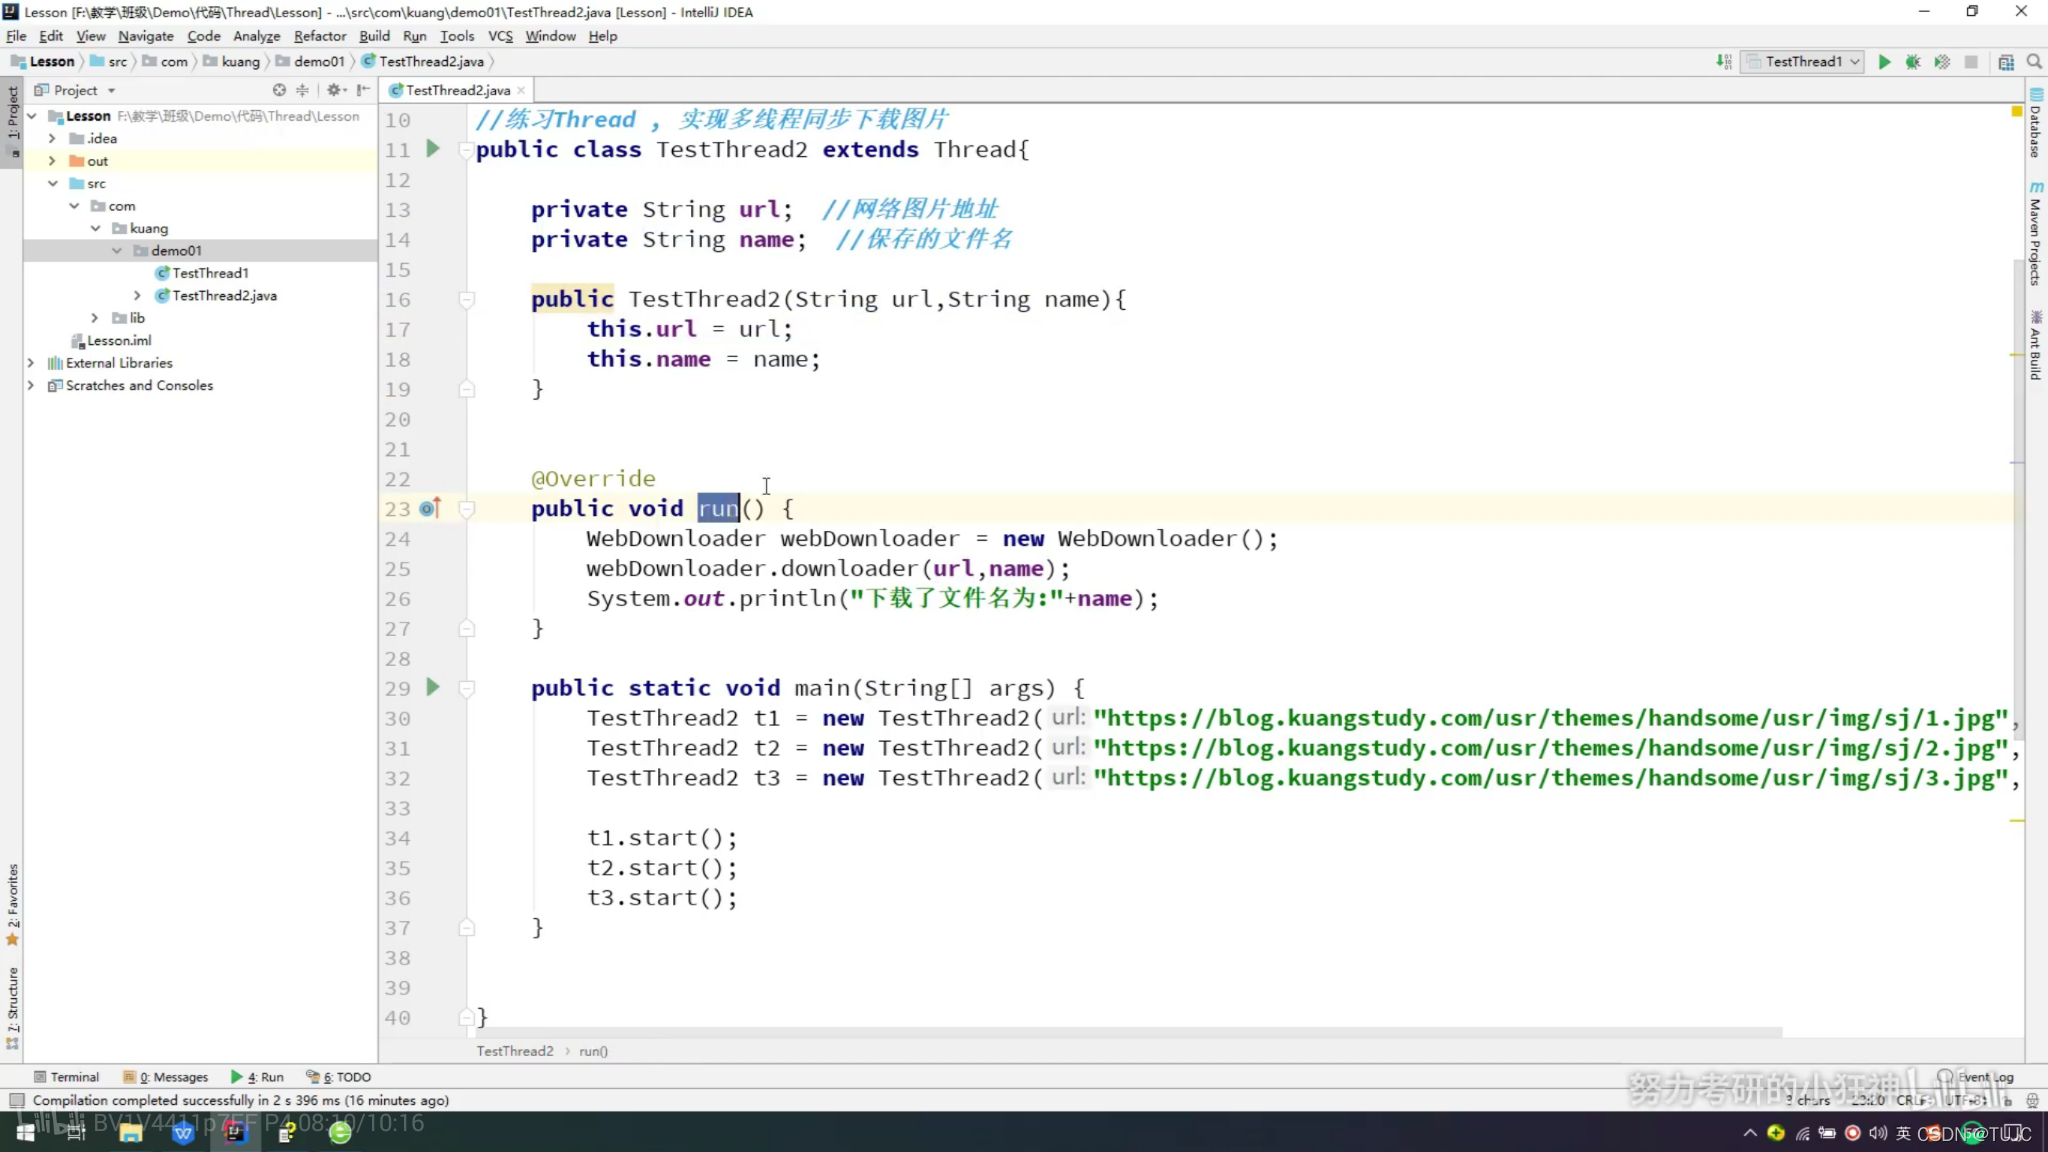Screen dimensions: 2048x1152
Task: Click analysis status indicator at top of error stripe
Action: point(2017,112)
